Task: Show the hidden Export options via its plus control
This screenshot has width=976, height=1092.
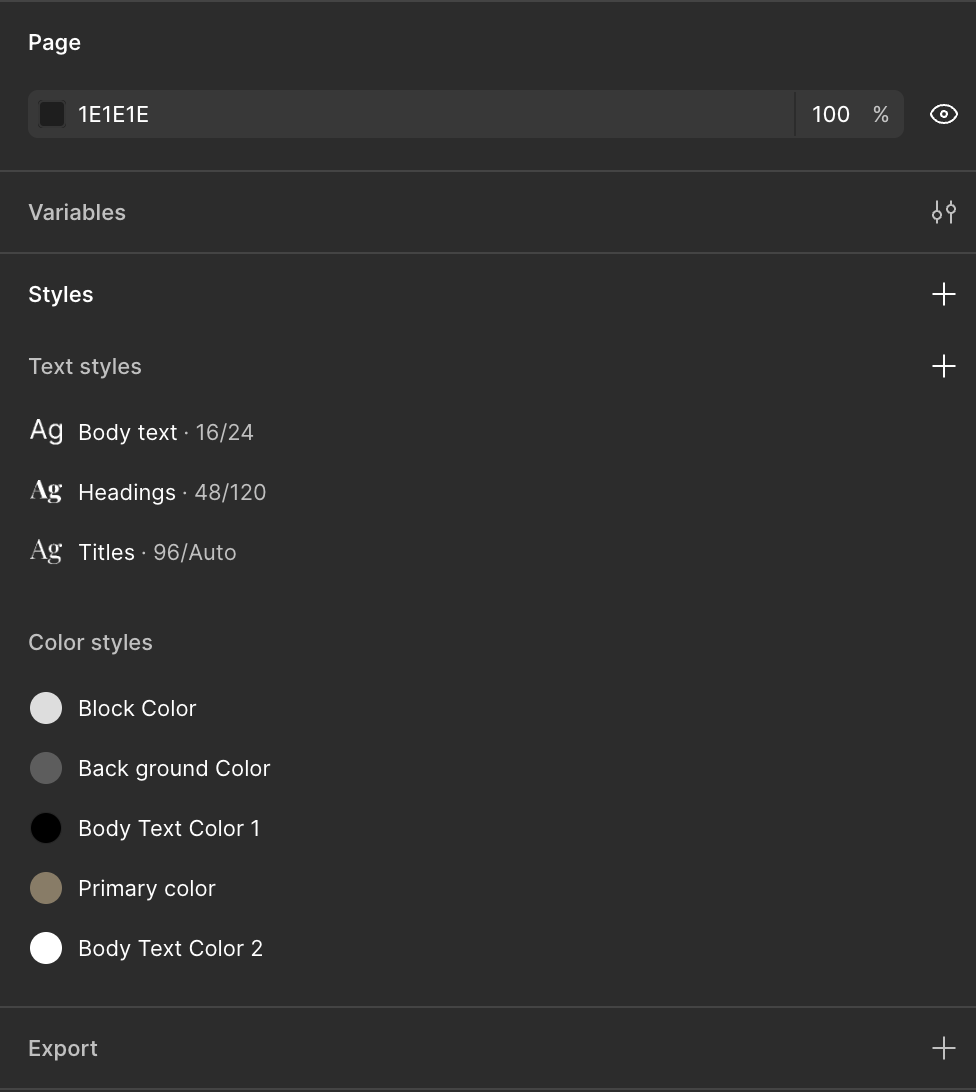Action: coord(943,1048)
